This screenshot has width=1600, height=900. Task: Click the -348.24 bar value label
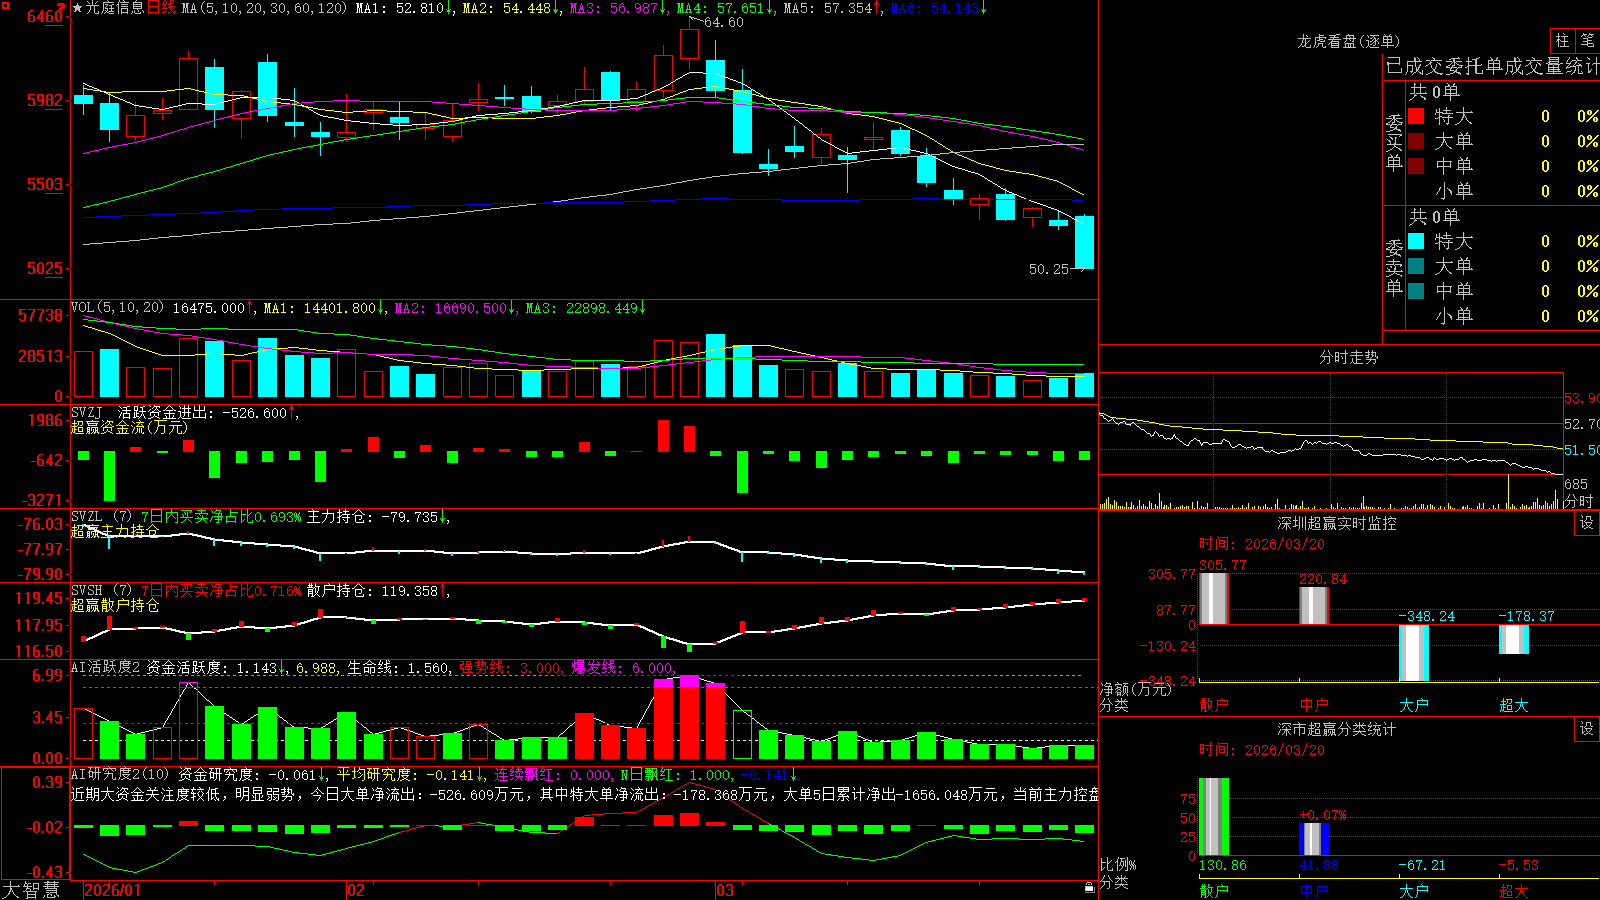pyautogui.click(x=1426, y=616)
